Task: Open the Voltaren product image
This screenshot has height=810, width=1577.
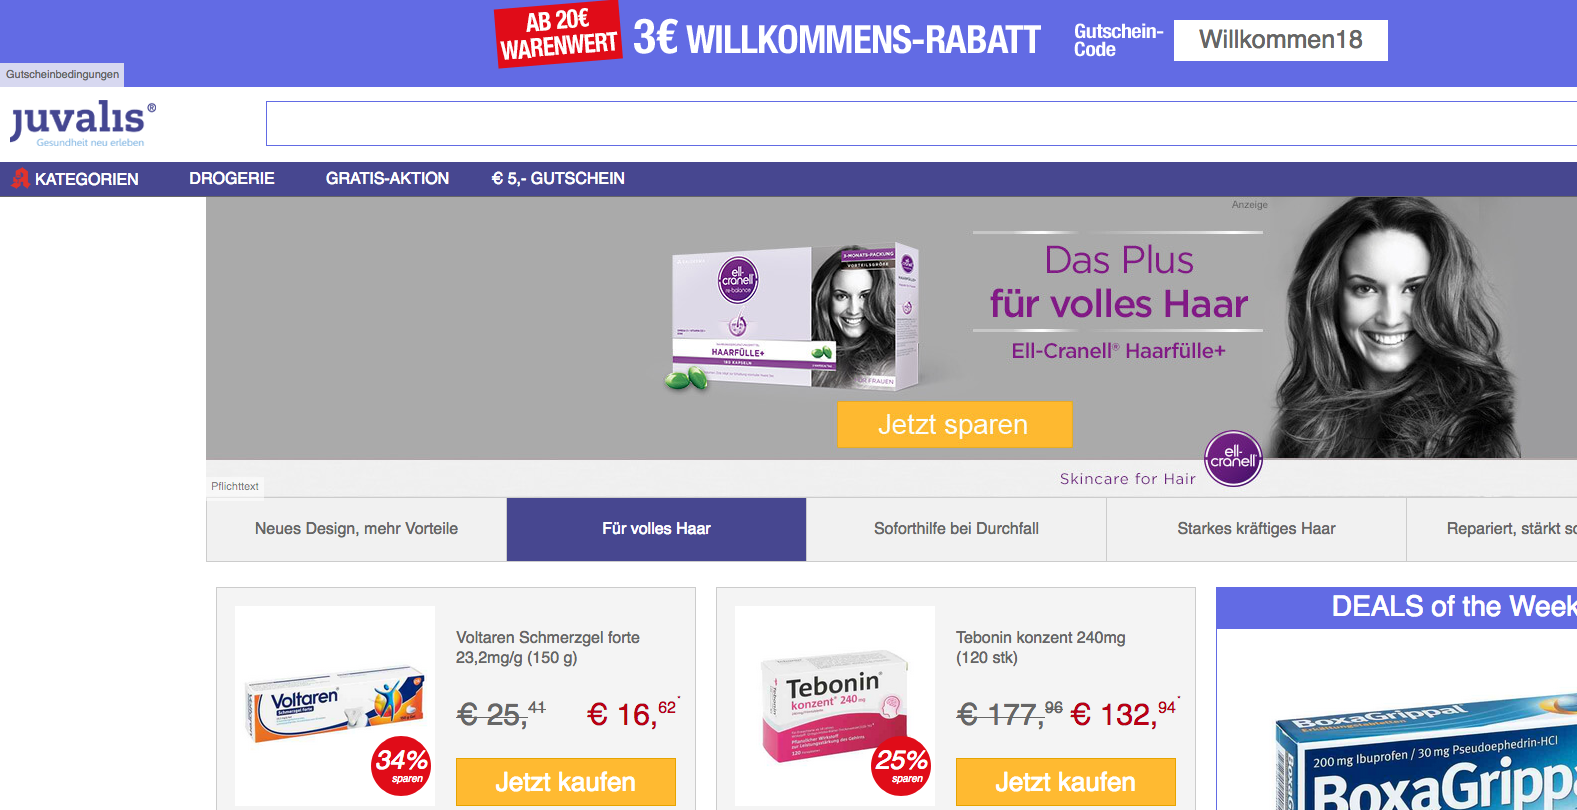Action: click(335, 705)
